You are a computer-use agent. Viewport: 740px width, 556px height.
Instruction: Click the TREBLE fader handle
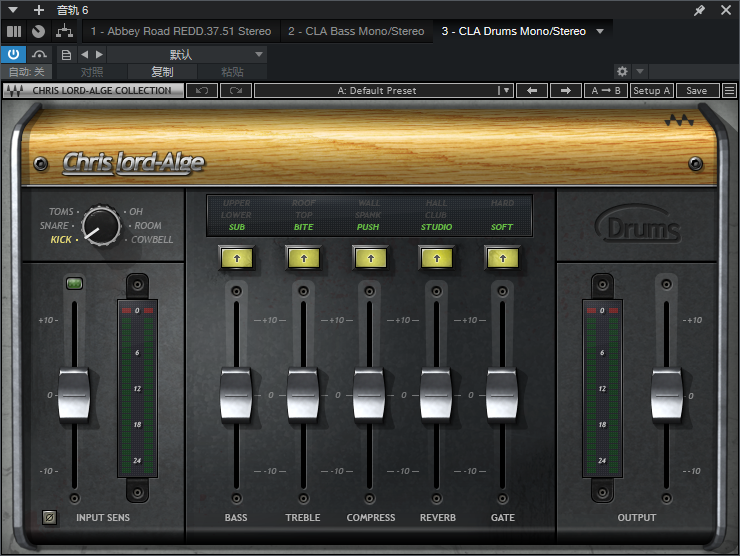[x=303, y=395]
